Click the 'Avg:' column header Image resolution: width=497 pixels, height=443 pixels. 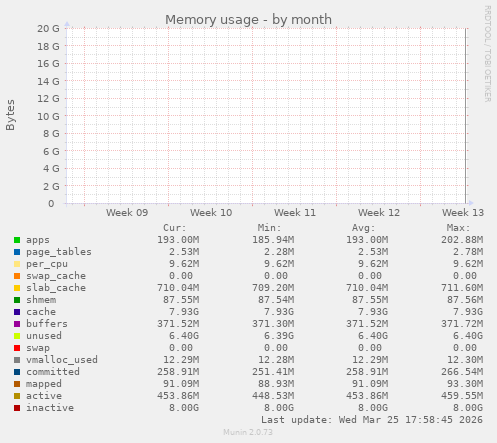(x=364, y=228)
